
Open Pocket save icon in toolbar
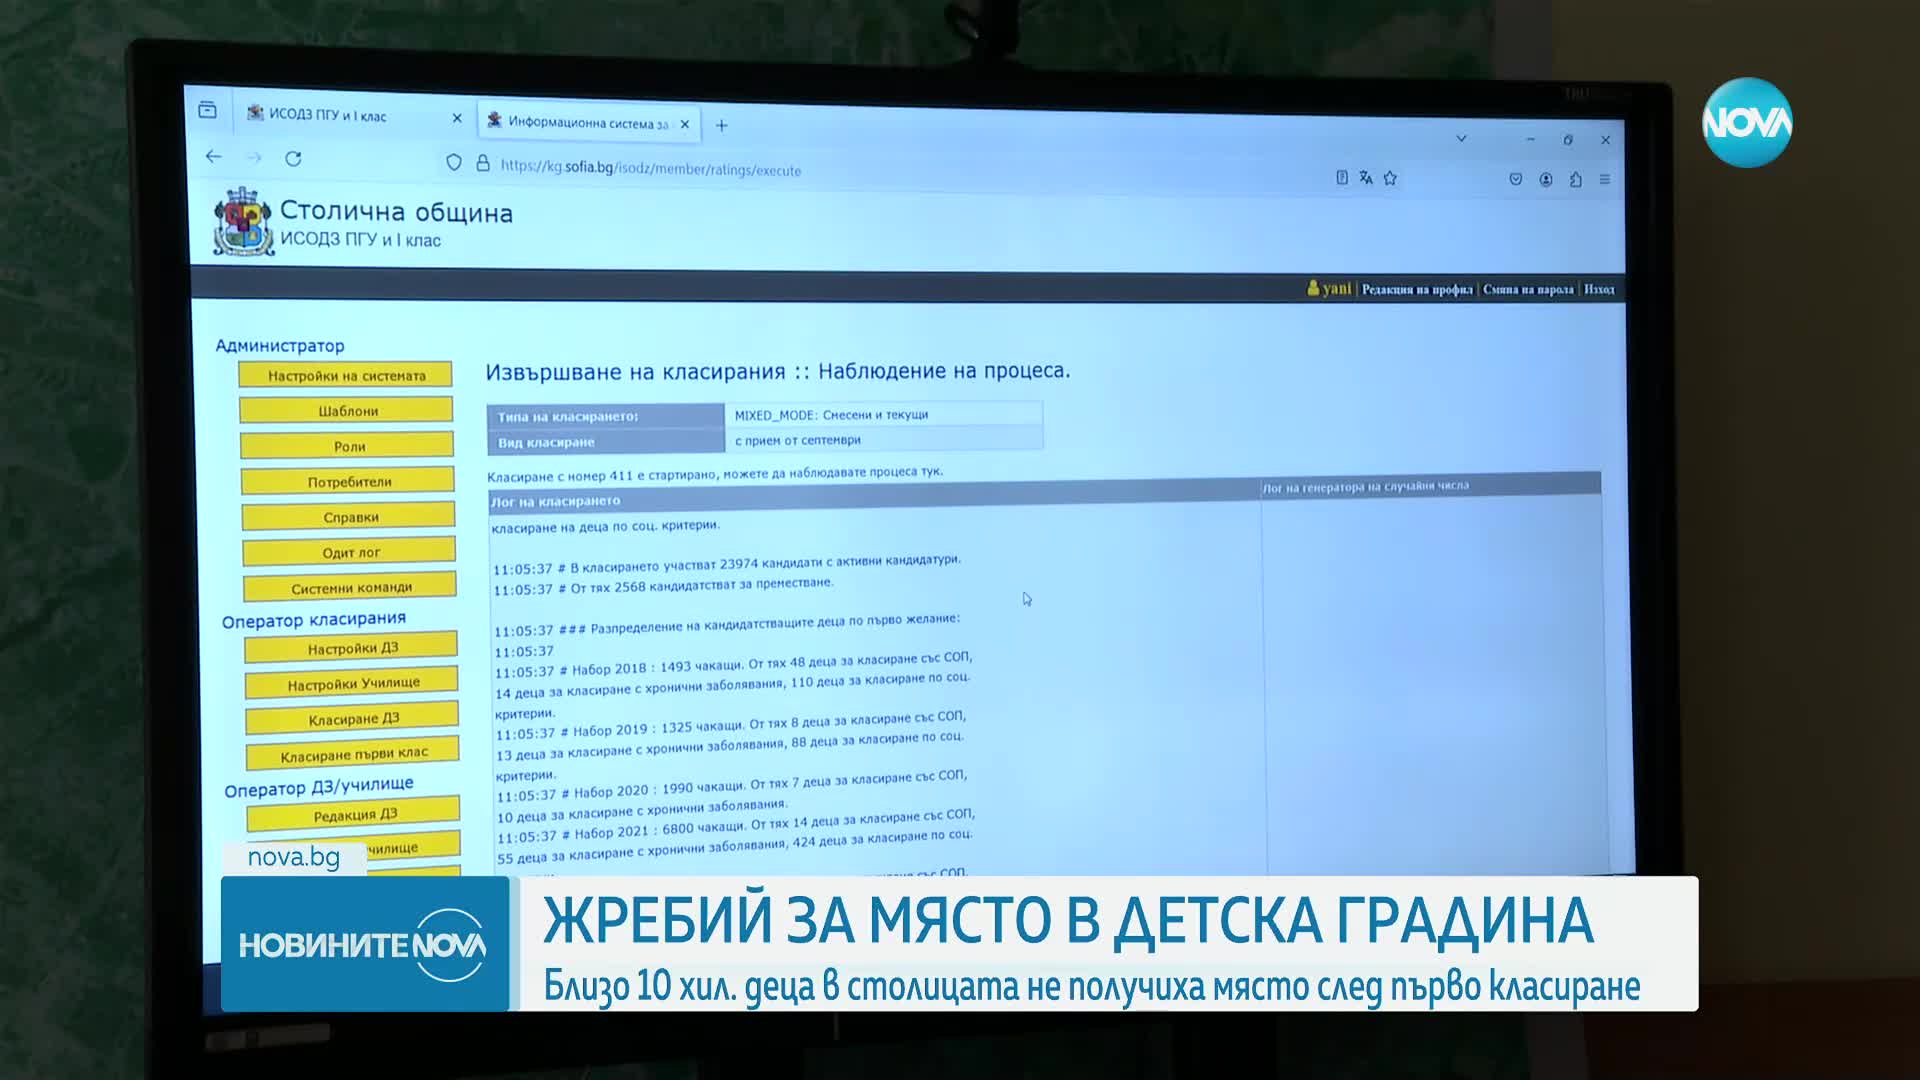[1516, 179]
